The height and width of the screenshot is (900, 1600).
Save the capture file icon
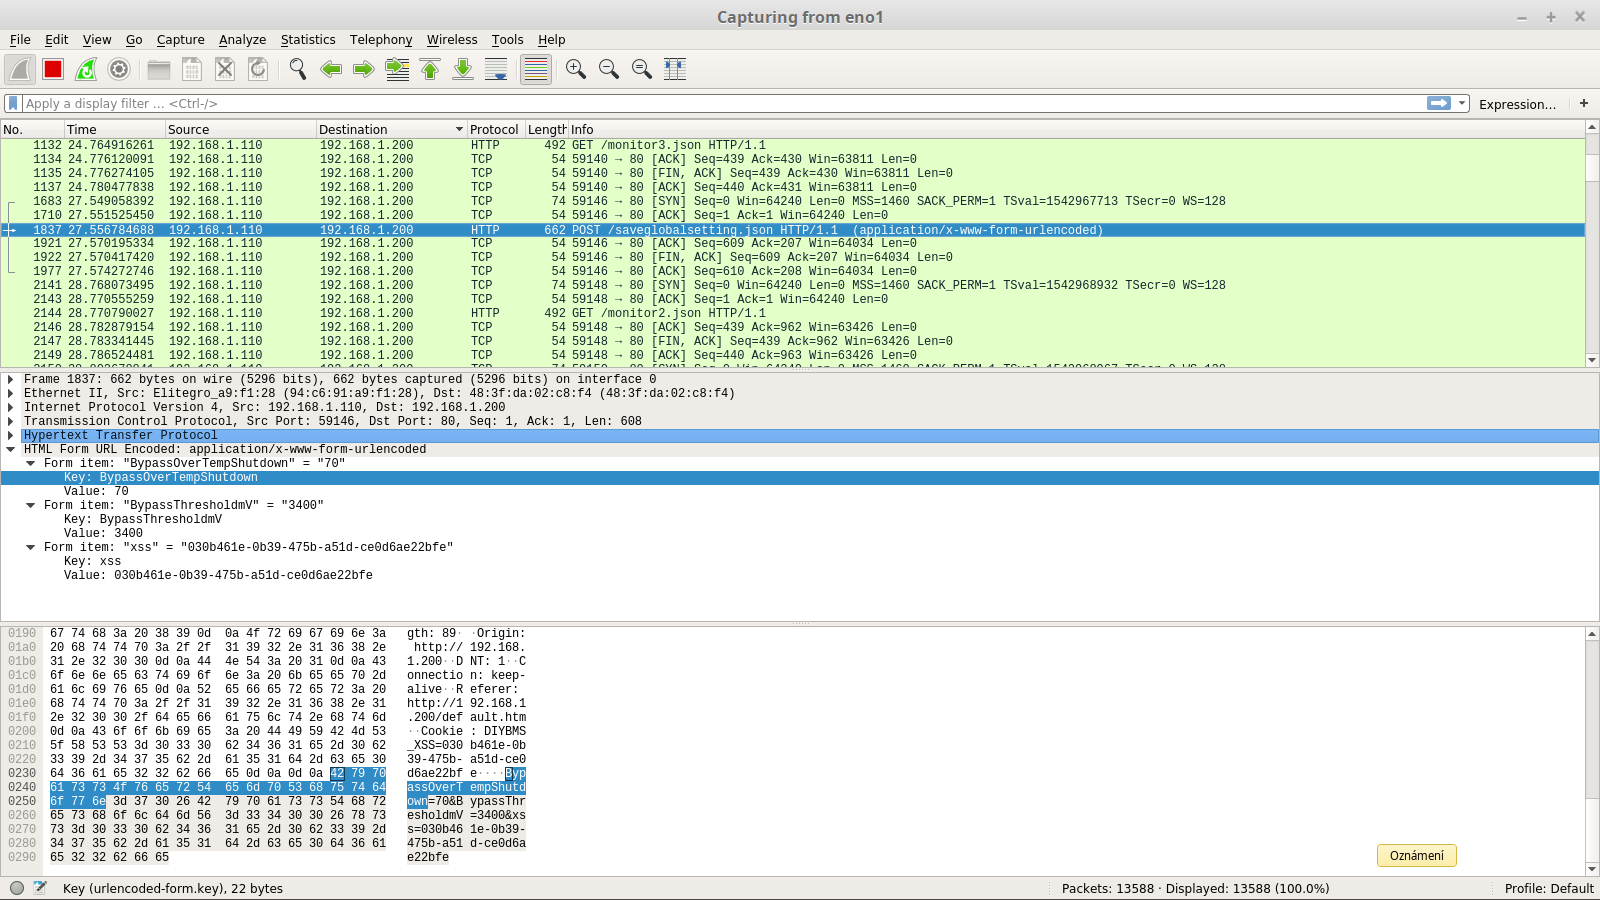tap(192, 69)
